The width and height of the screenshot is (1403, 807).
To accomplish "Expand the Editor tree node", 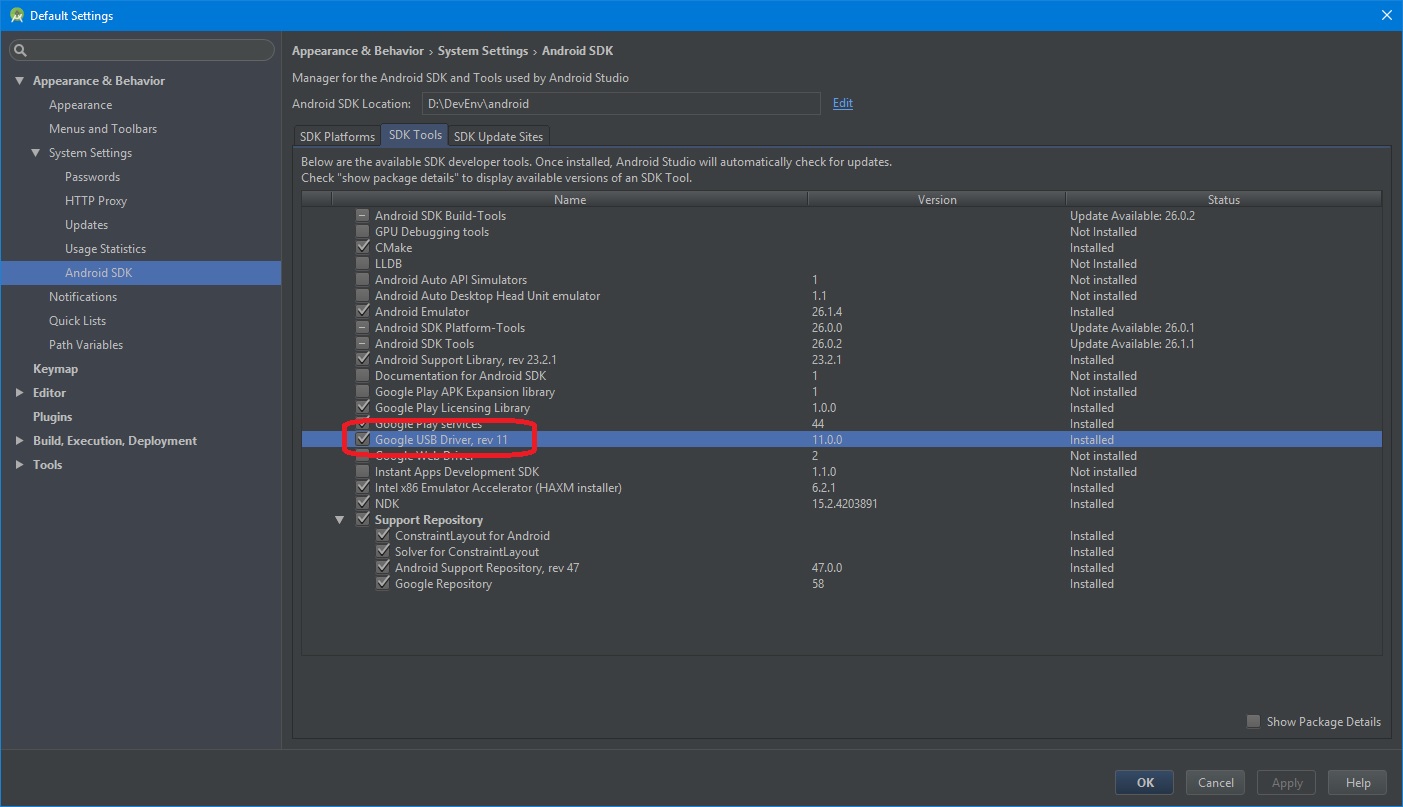I will (19, 393).
